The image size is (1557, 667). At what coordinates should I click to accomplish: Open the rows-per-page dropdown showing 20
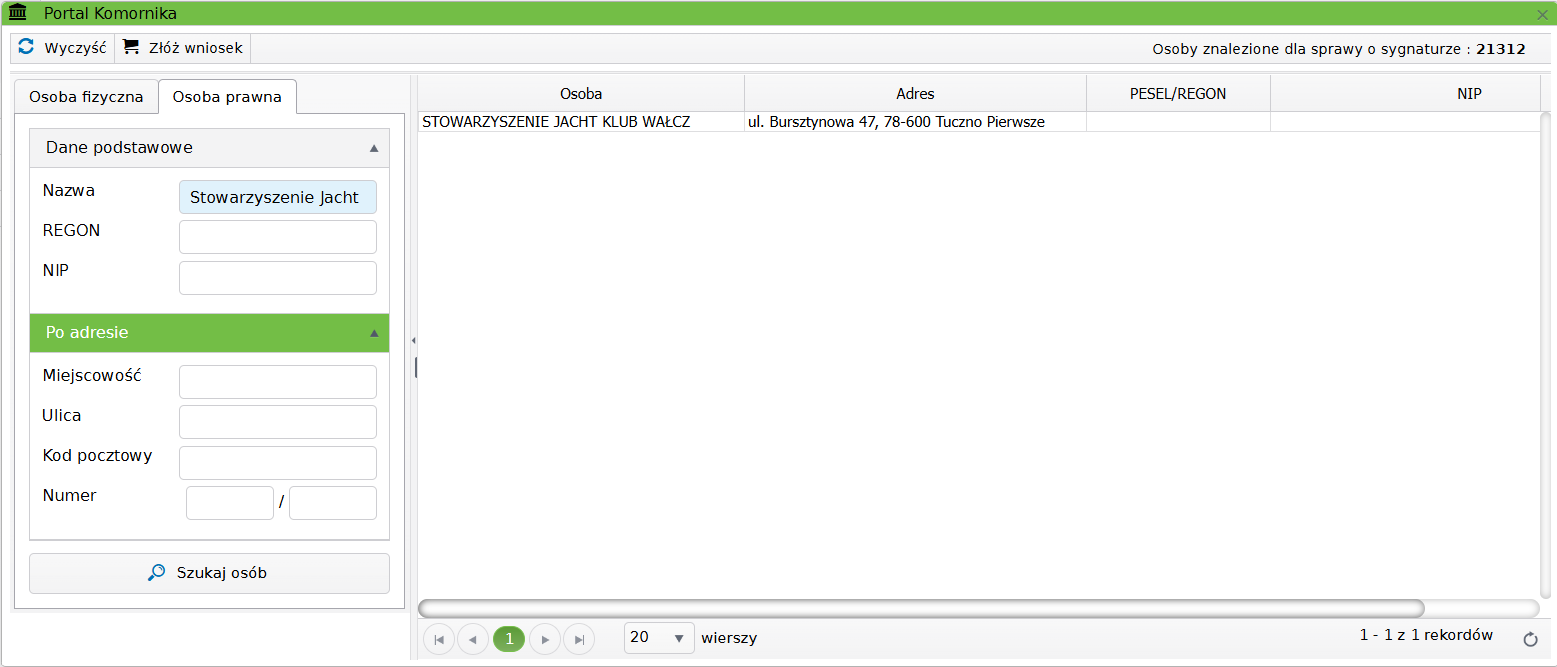(x=658, y=638)
